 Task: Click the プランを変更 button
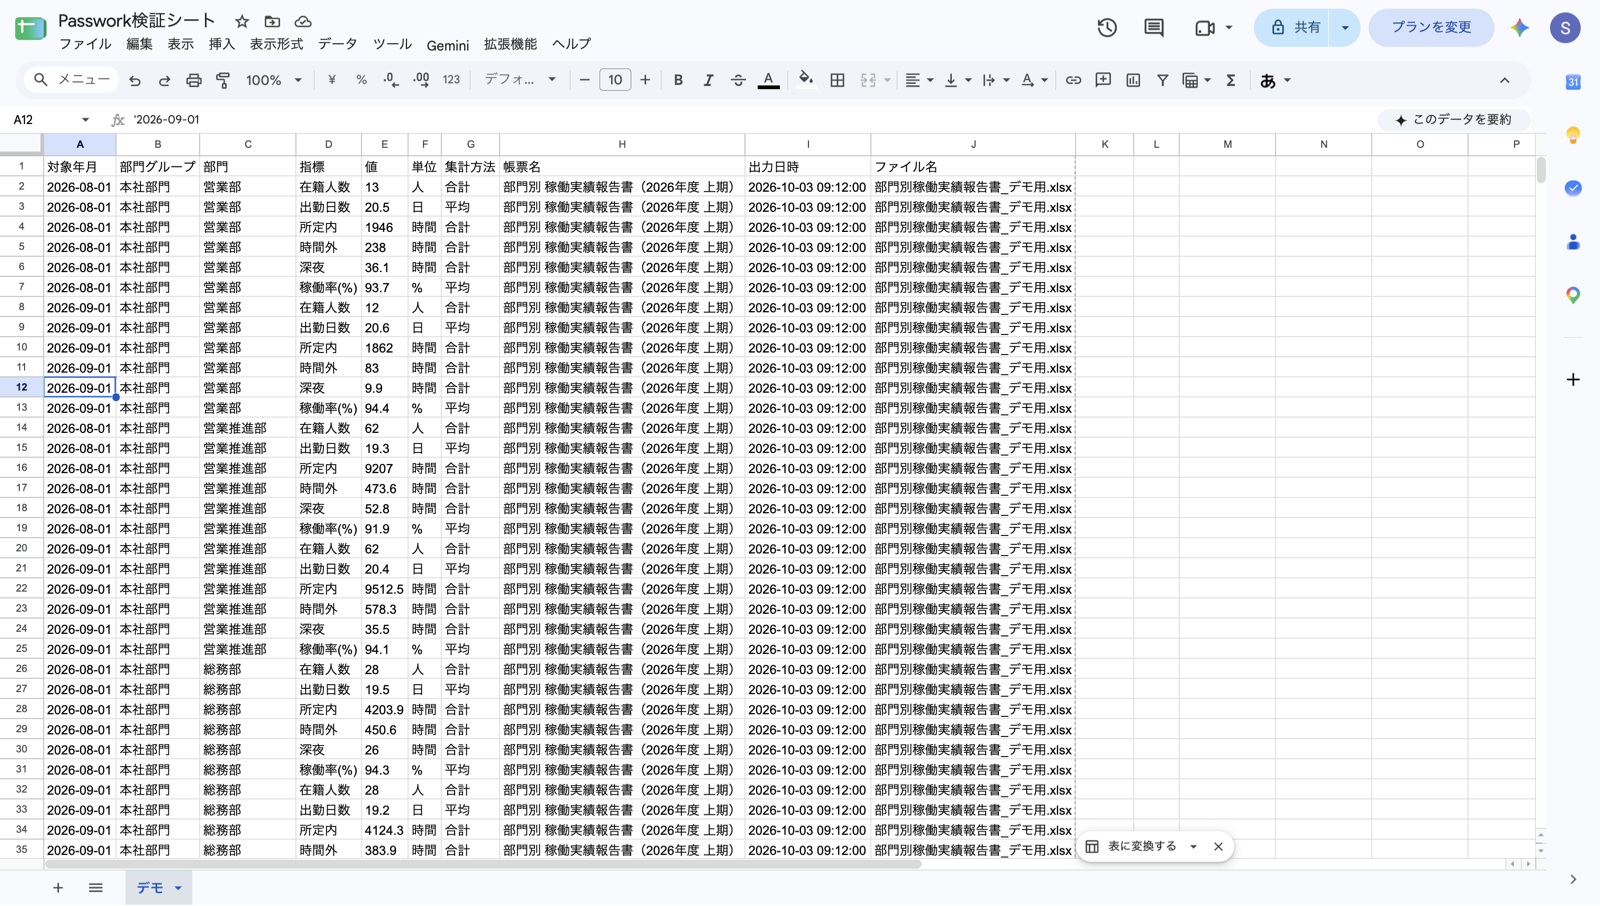point(1431,28)
